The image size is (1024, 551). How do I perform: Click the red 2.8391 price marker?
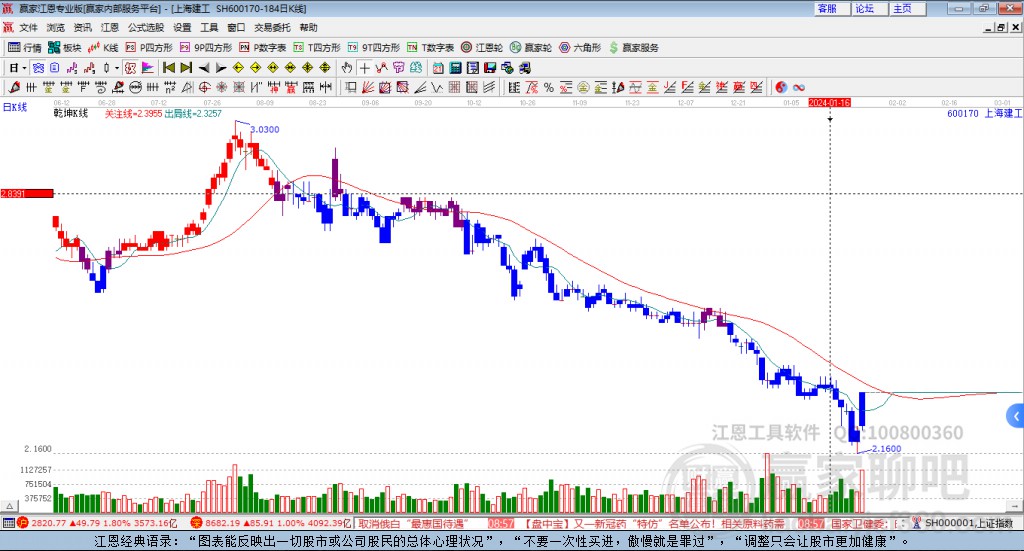27,193
